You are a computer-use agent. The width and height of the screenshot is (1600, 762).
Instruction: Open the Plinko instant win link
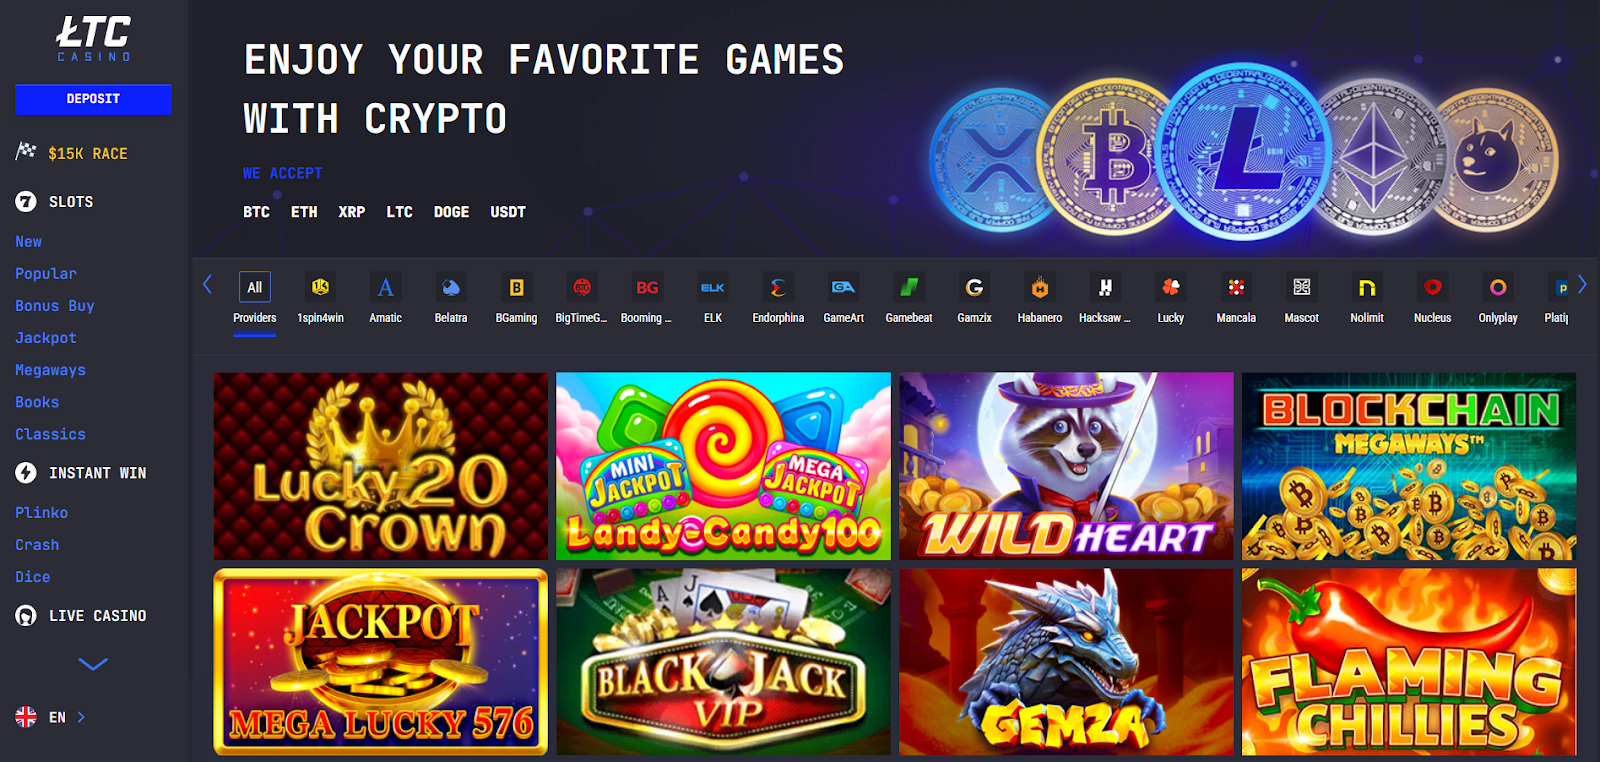41,513
